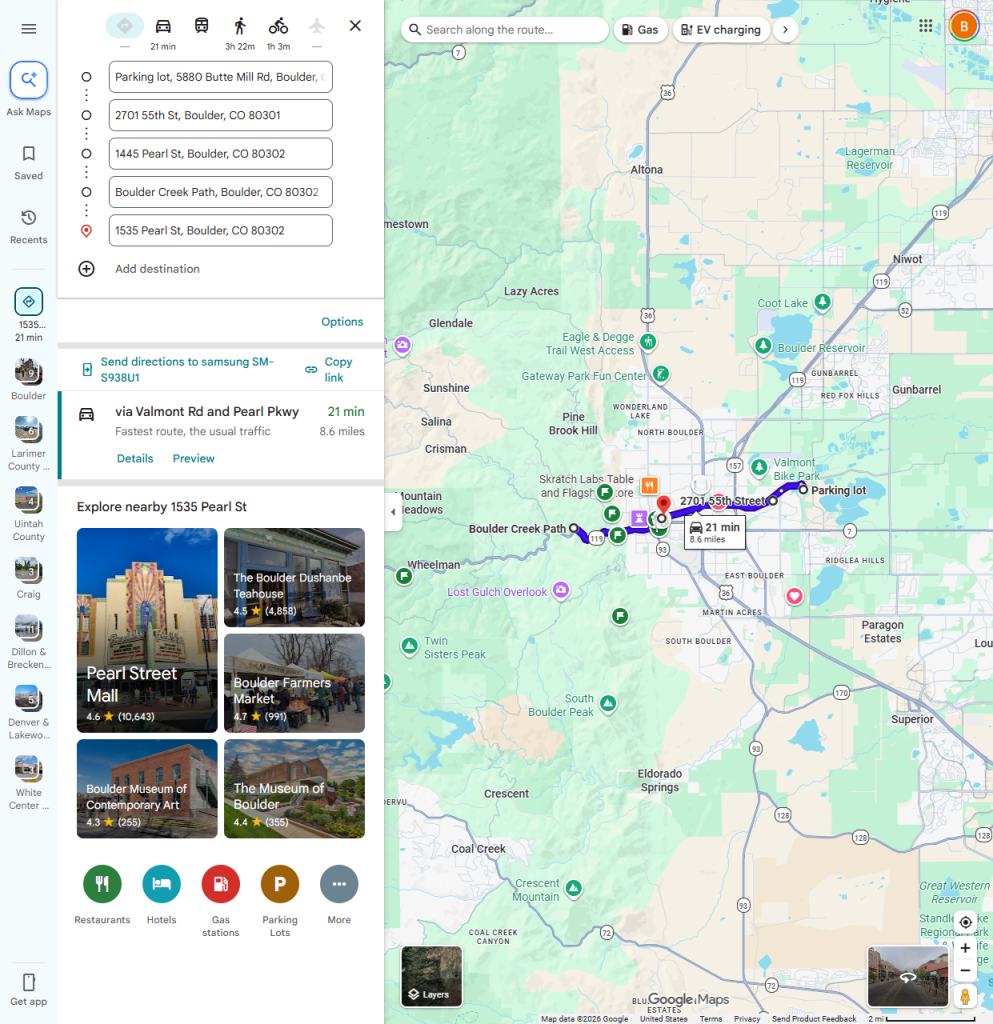Click Coot Lake park marker
The height and width of the screenshot is (1024, 993).
point(823,302)
